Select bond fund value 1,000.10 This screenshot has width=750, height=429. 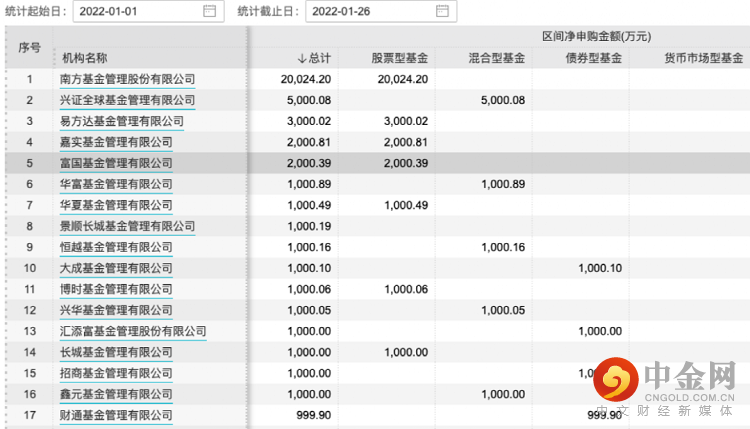(x=600, y=269)
